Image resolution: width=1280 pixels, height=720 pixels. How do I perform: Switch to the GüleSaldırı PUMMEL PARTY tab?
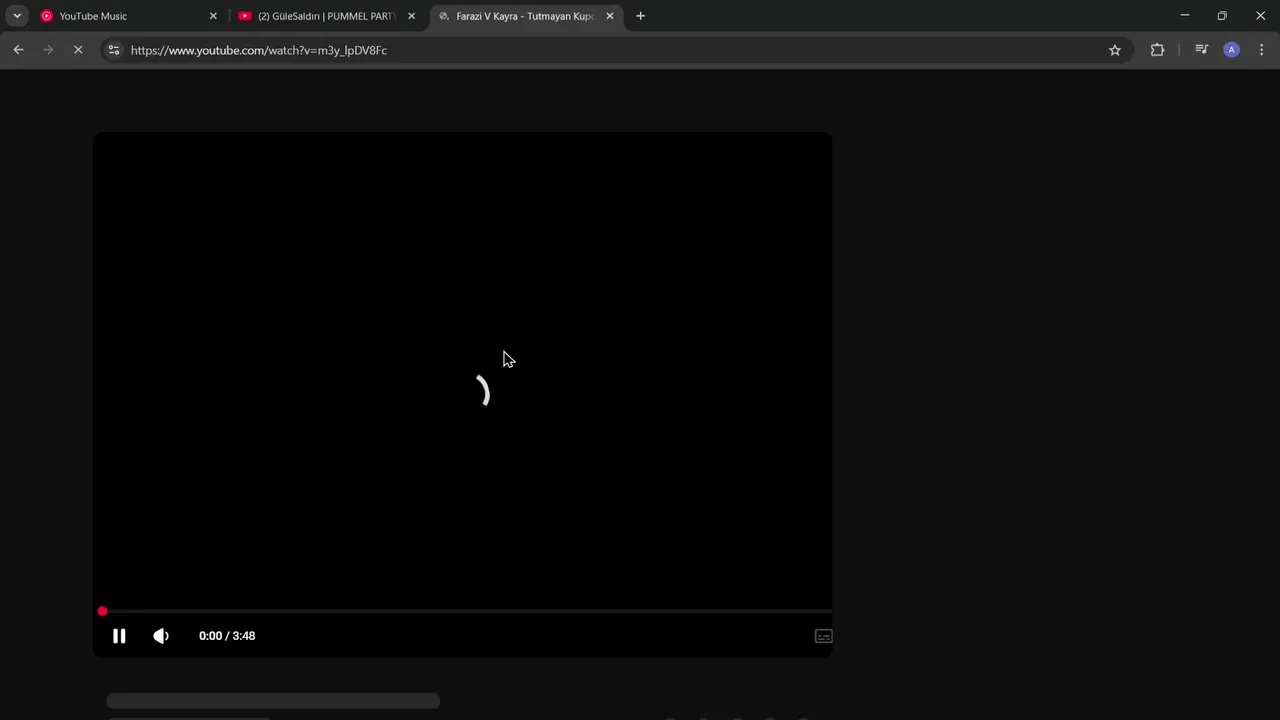point(327,16)
